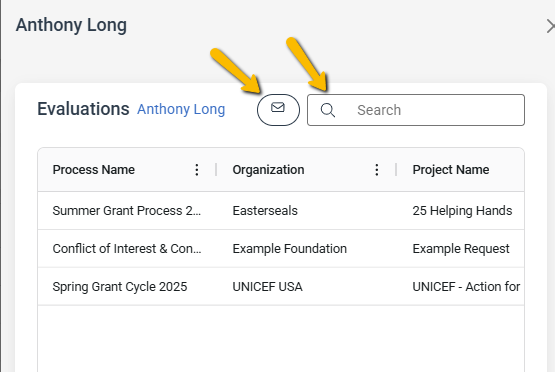Click the envelope email evaluator button

(x=278, y=110)
